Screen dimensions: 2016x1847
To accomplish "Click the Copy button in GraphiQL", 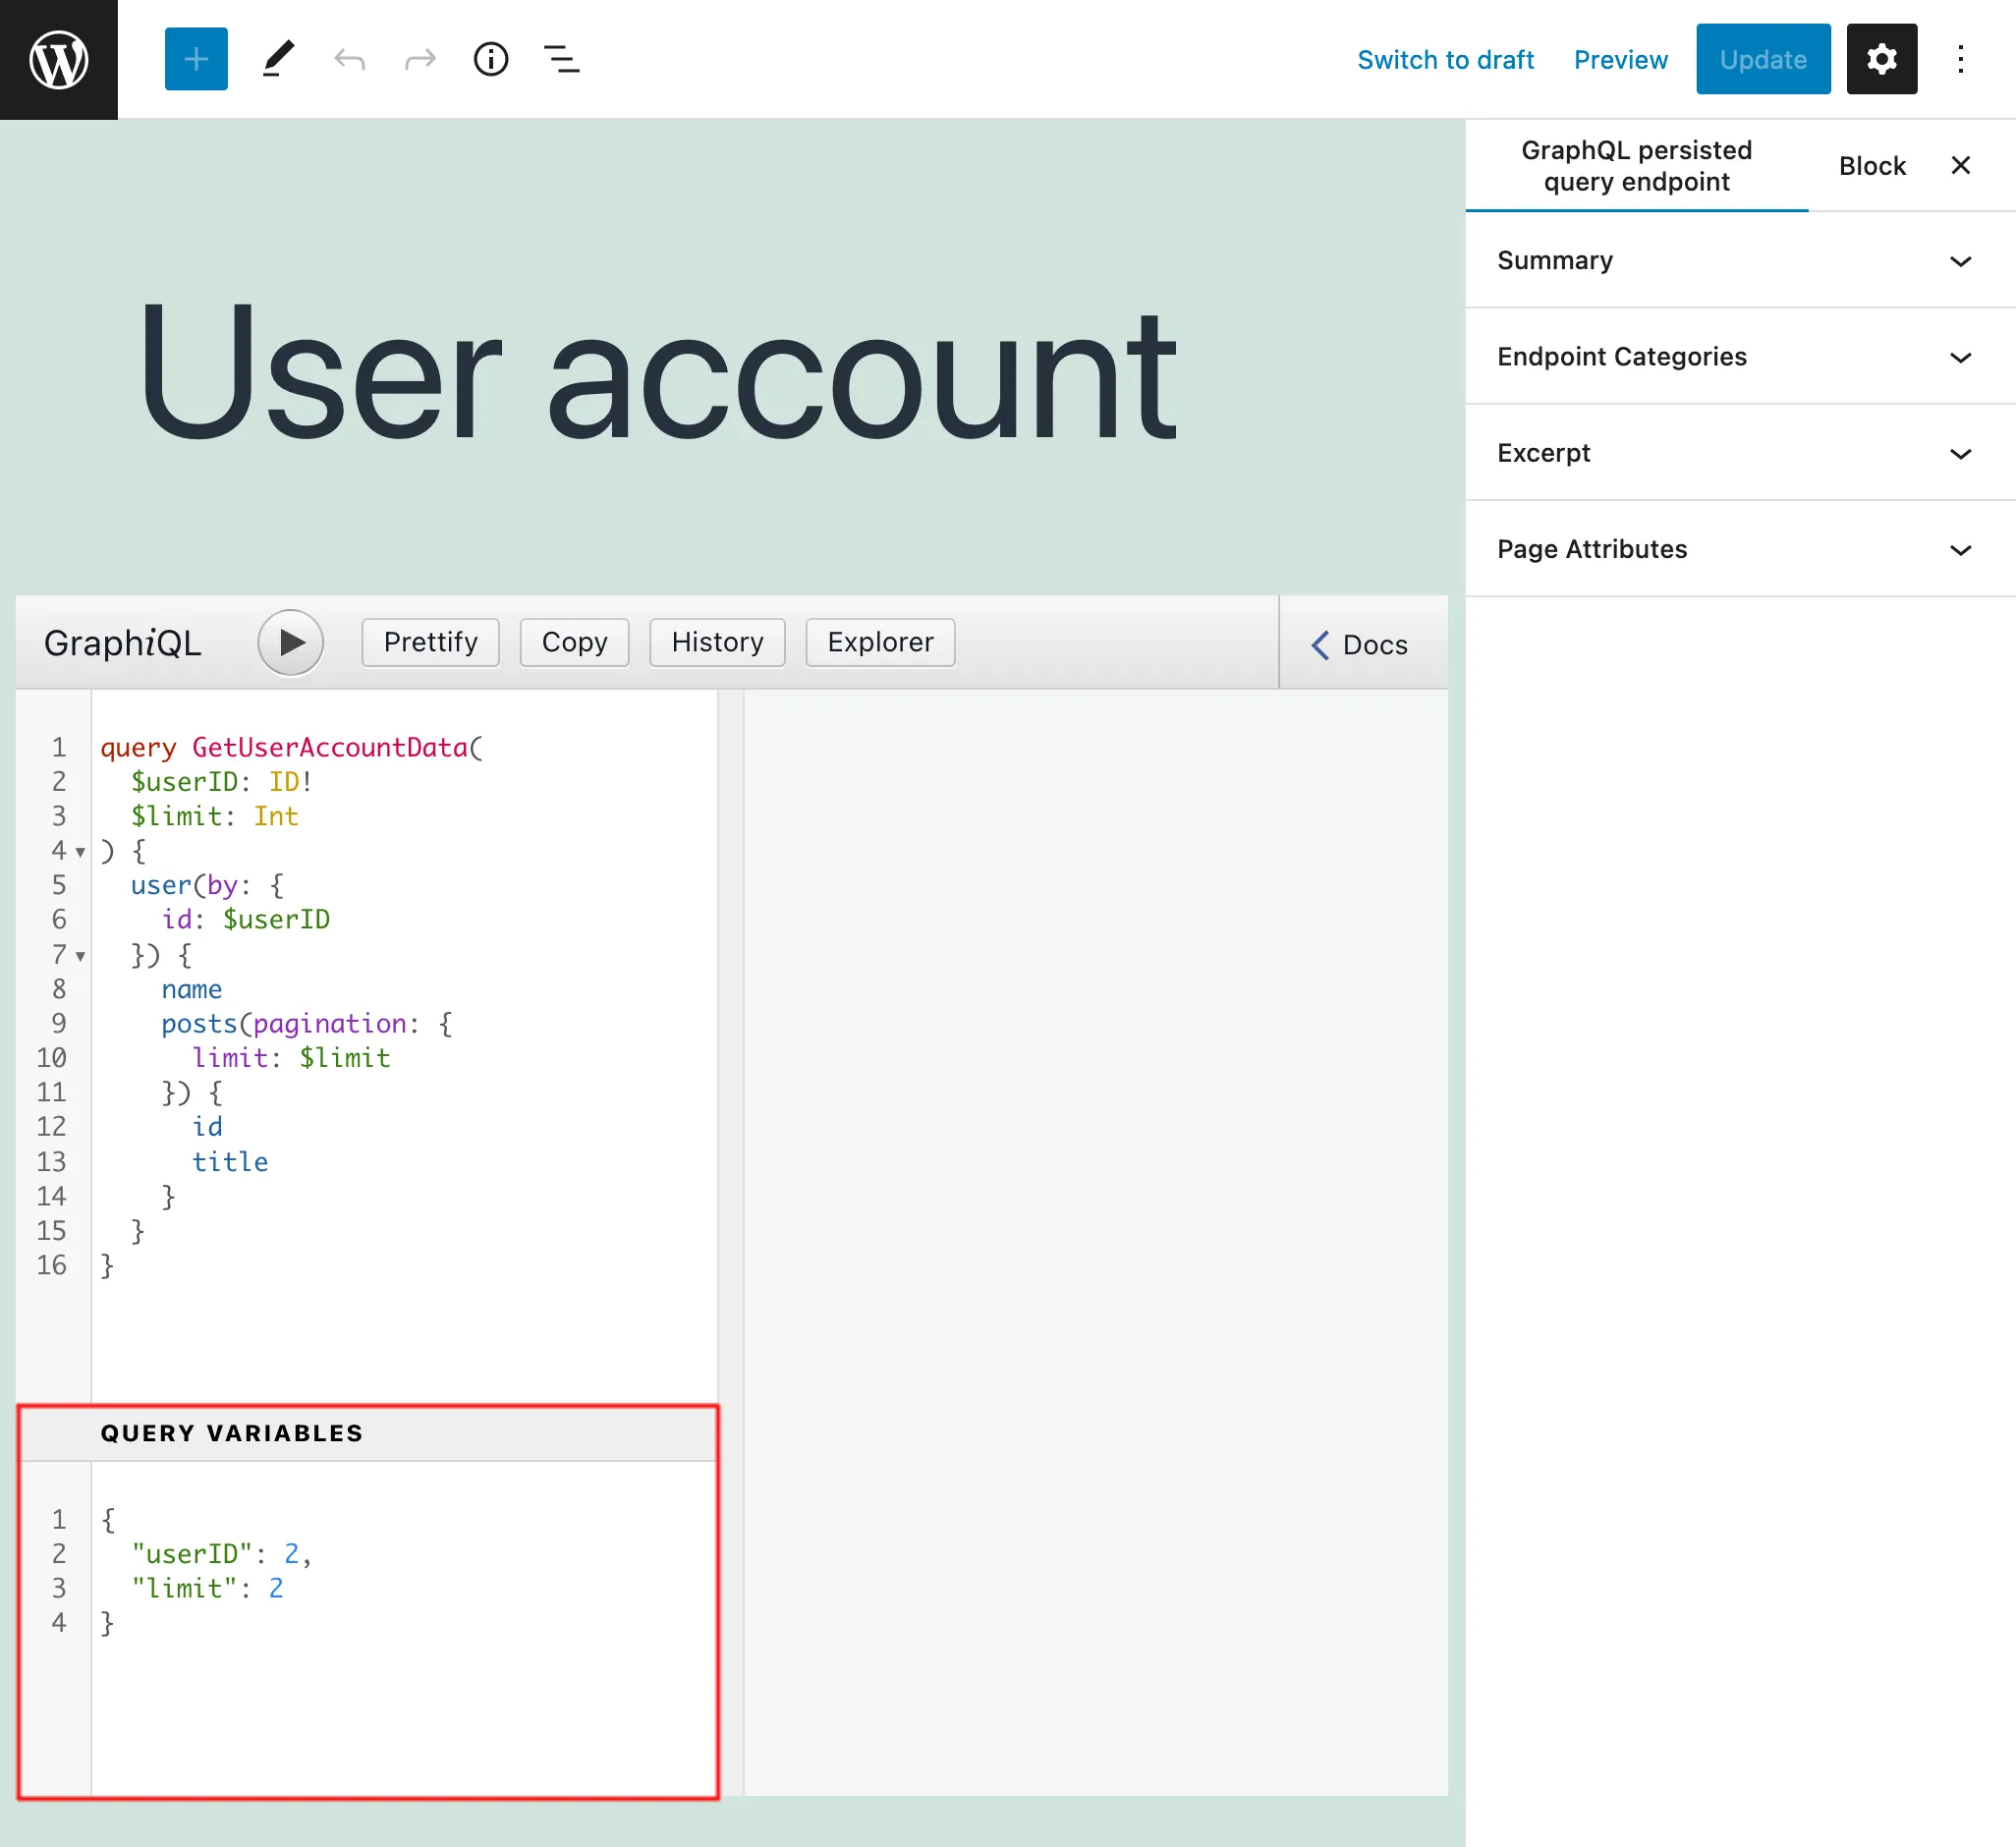I will tap(576, 641).
